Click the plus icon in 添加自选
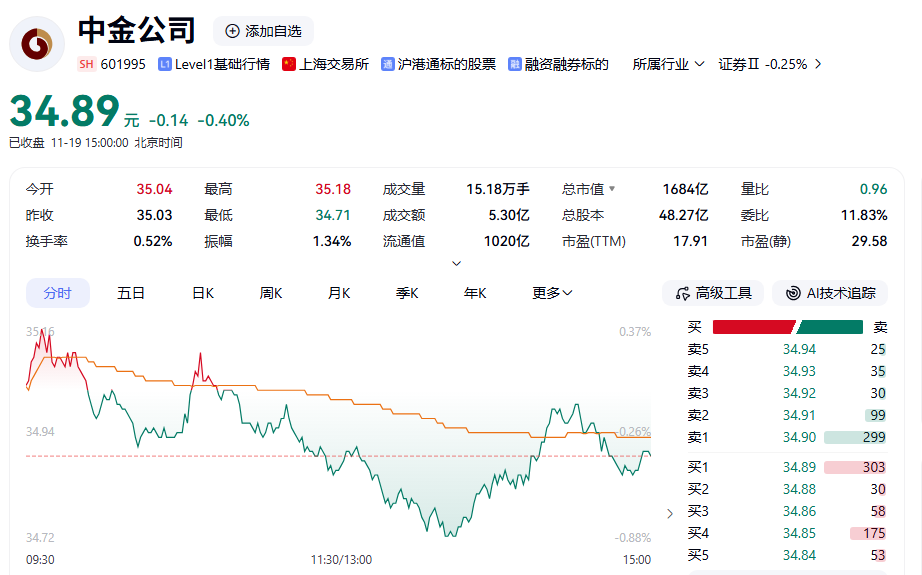922x575 pixels. click(x=233, y=31)
